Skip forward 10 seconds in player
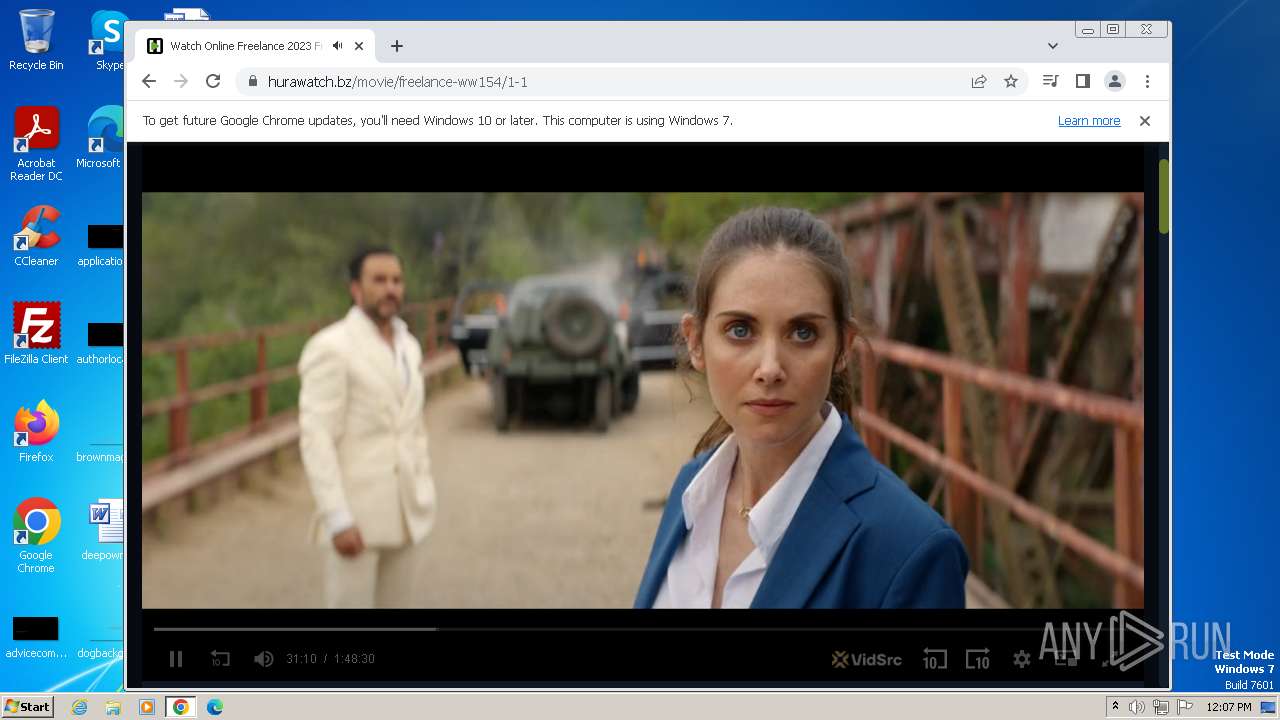 [977, 659]
